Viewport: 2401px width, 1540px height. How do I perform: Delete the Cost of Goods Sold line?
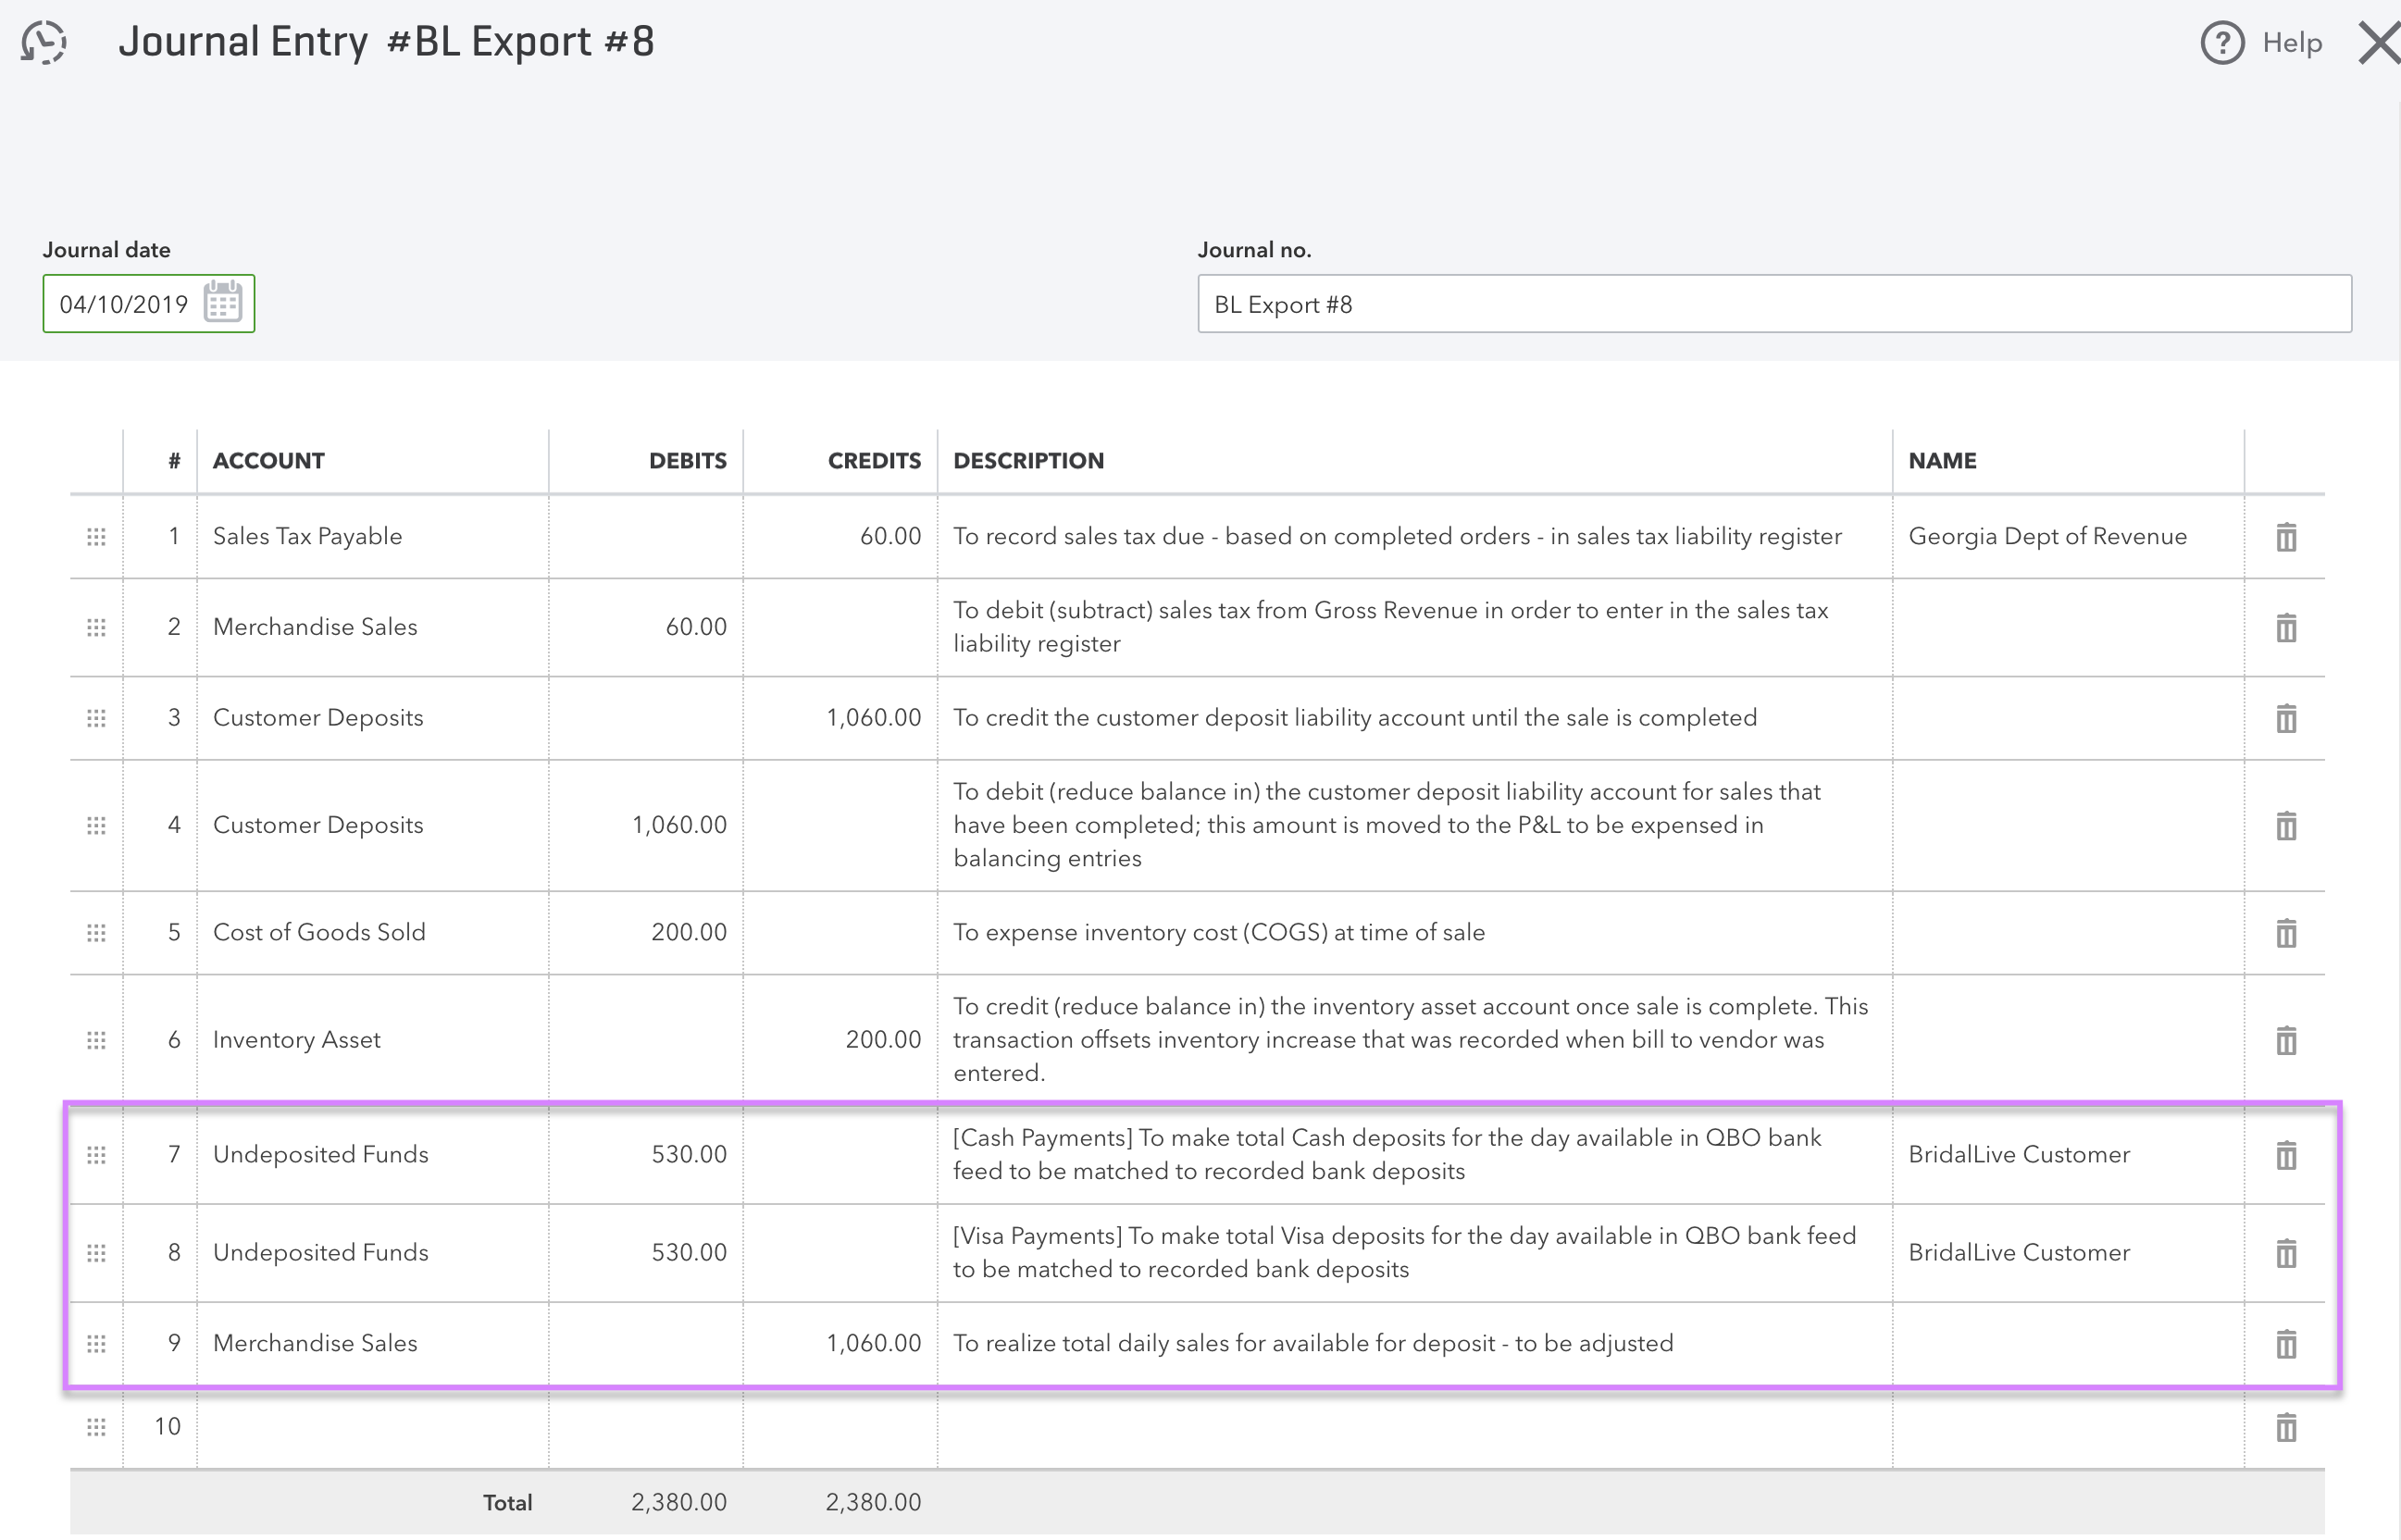[2285, 933]
